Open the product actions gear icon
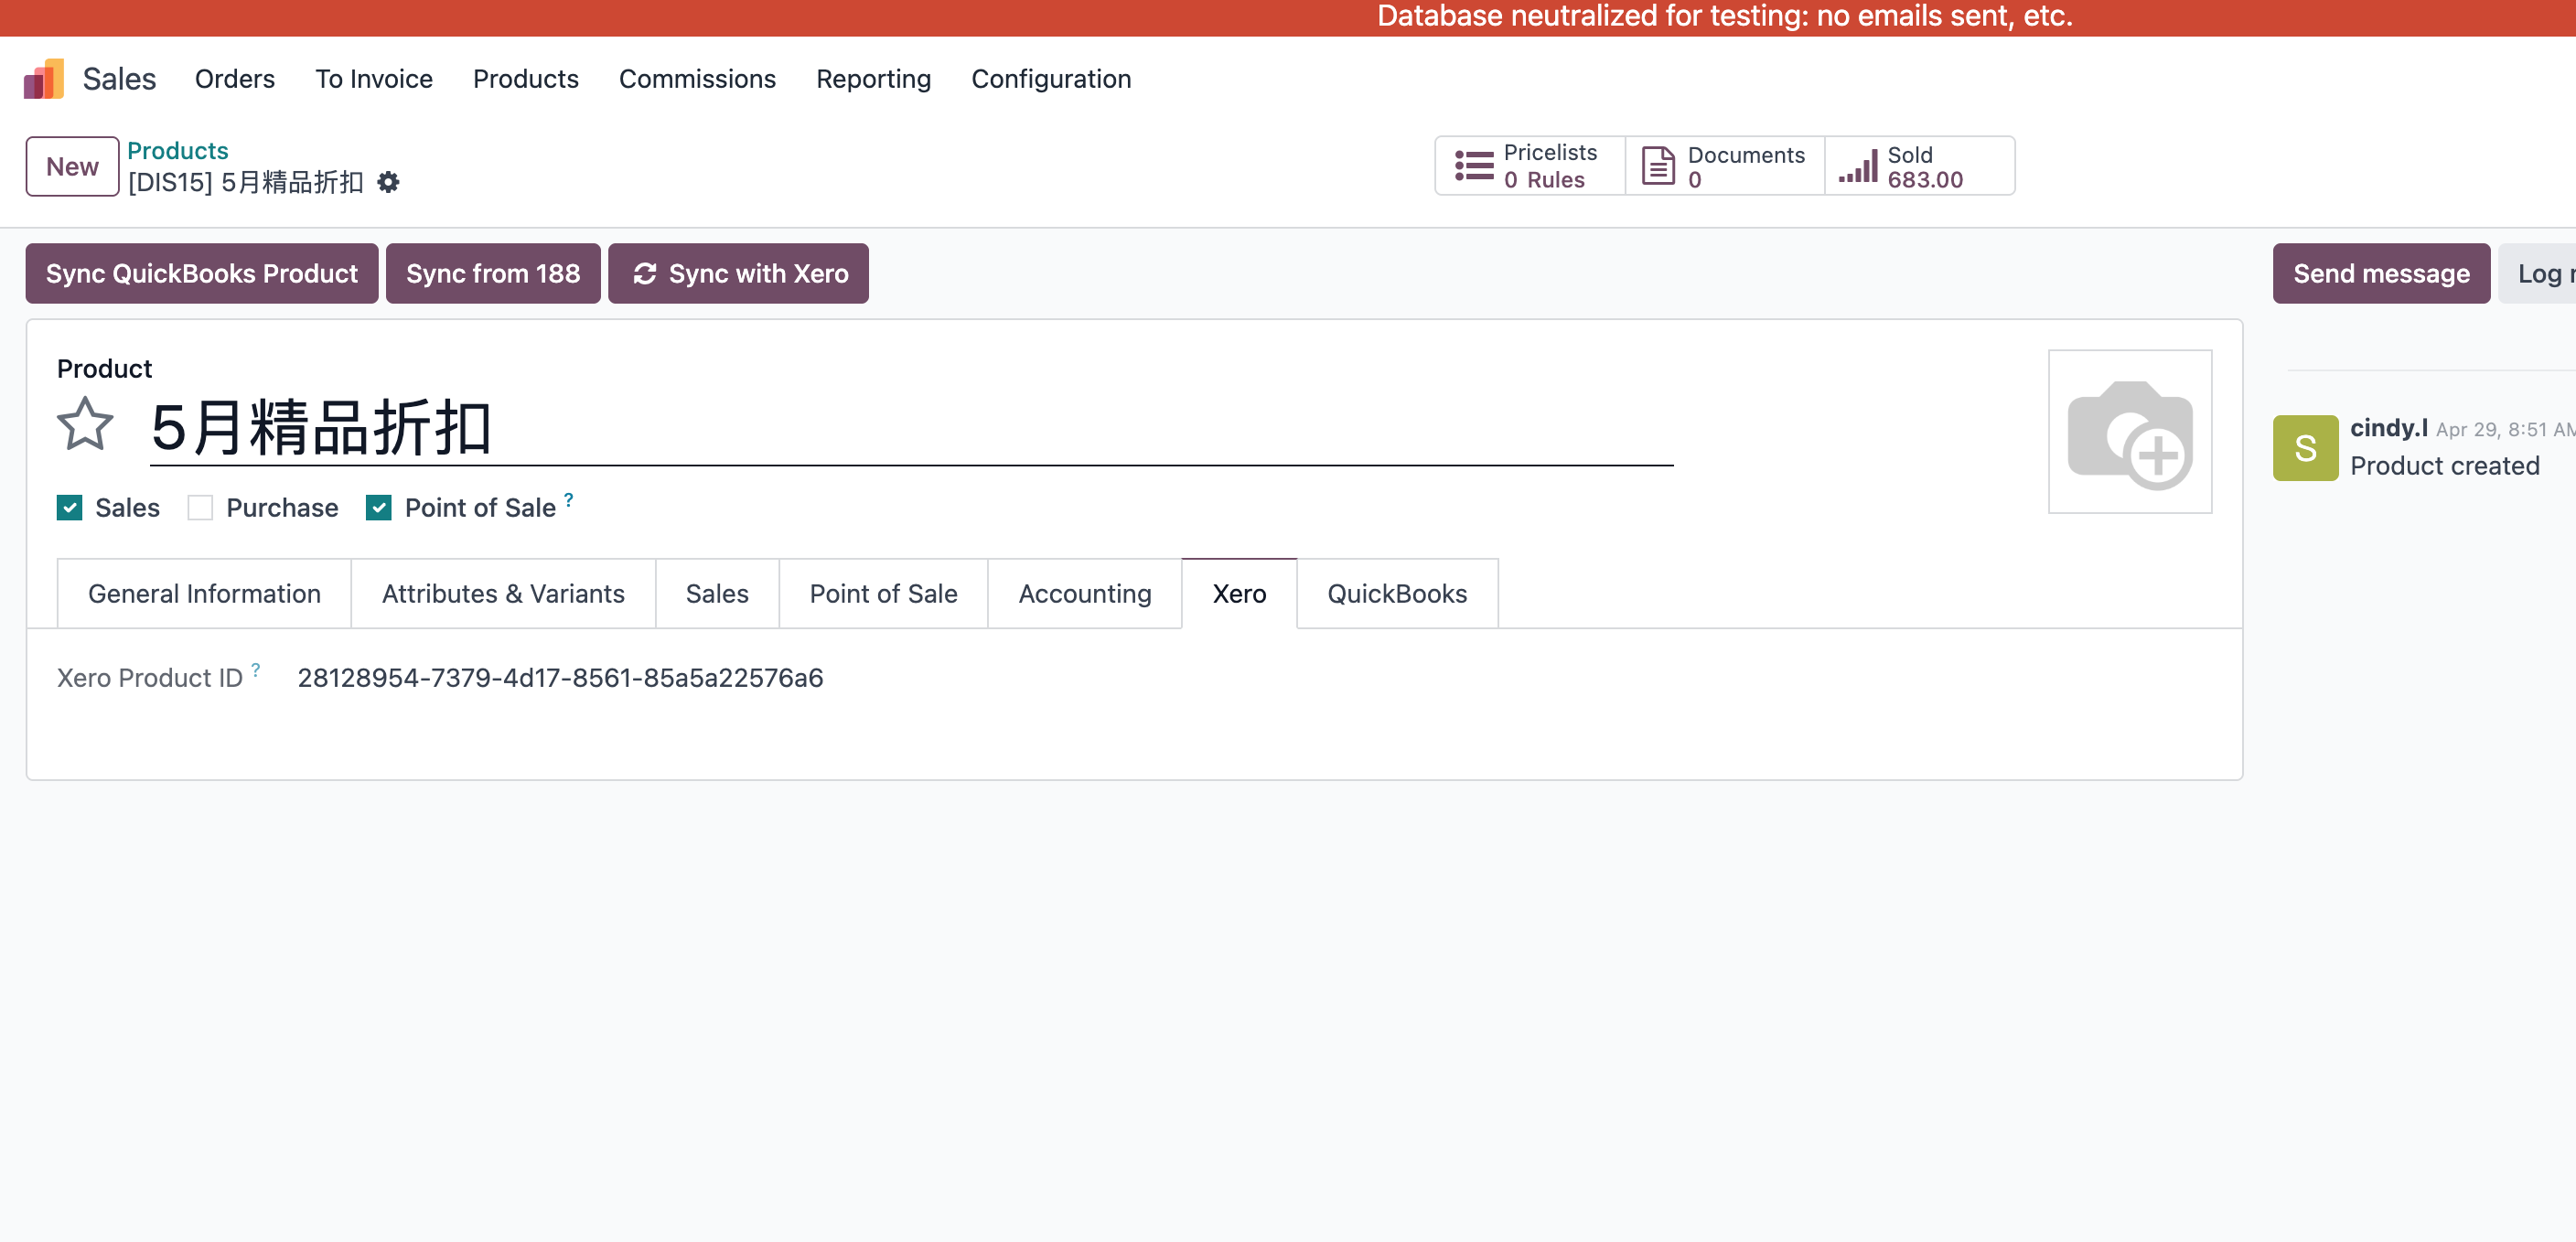This screenshot has width=2576, height=1242. click(x=388, y=182)
